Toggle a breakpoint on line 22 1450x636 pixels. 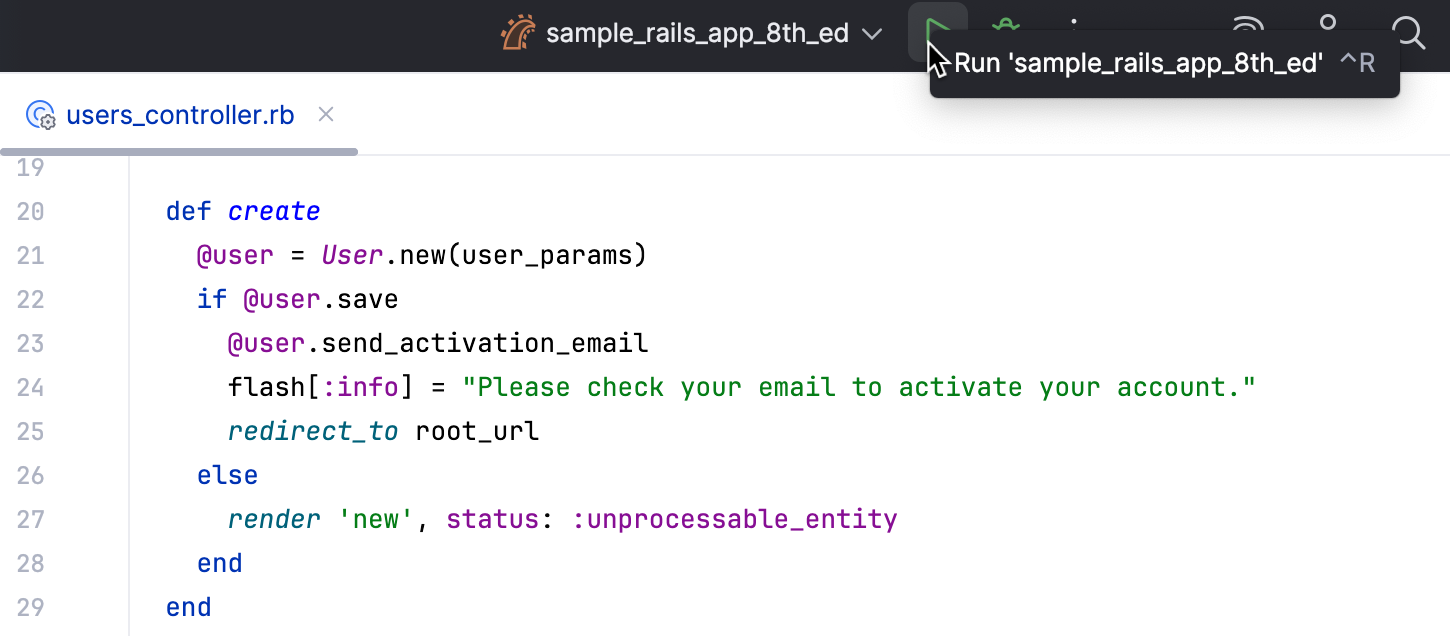click(31, 300)
